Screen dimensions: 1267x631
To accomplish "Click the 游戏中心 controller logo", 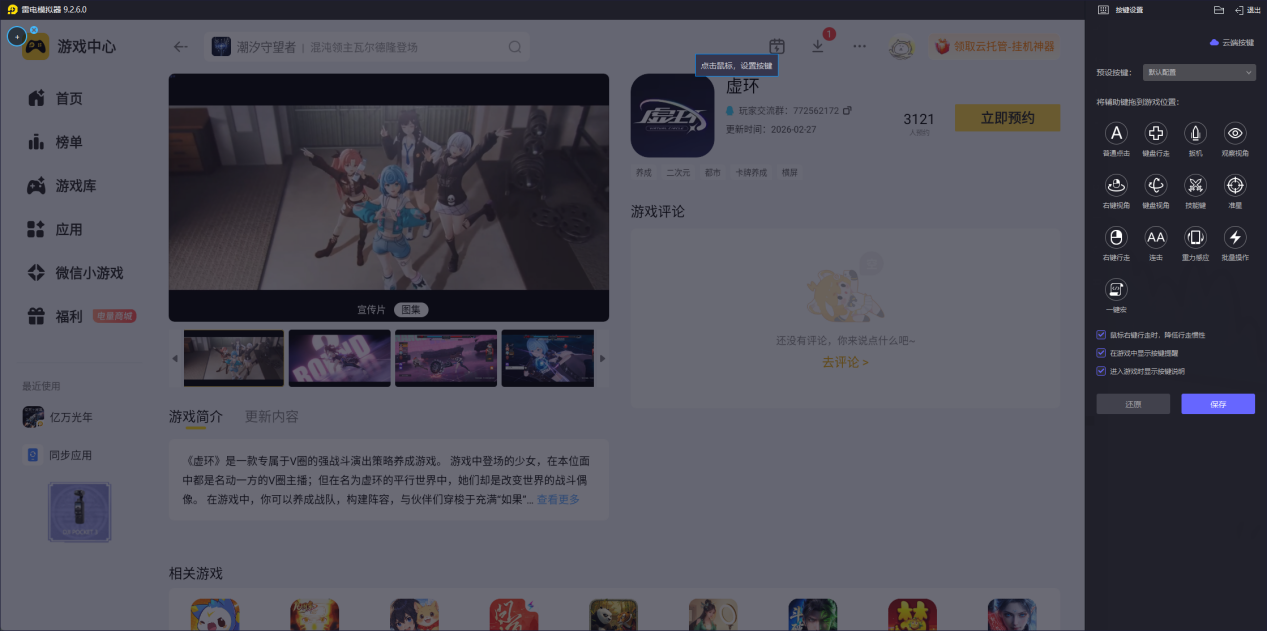I will coord(36,47).
